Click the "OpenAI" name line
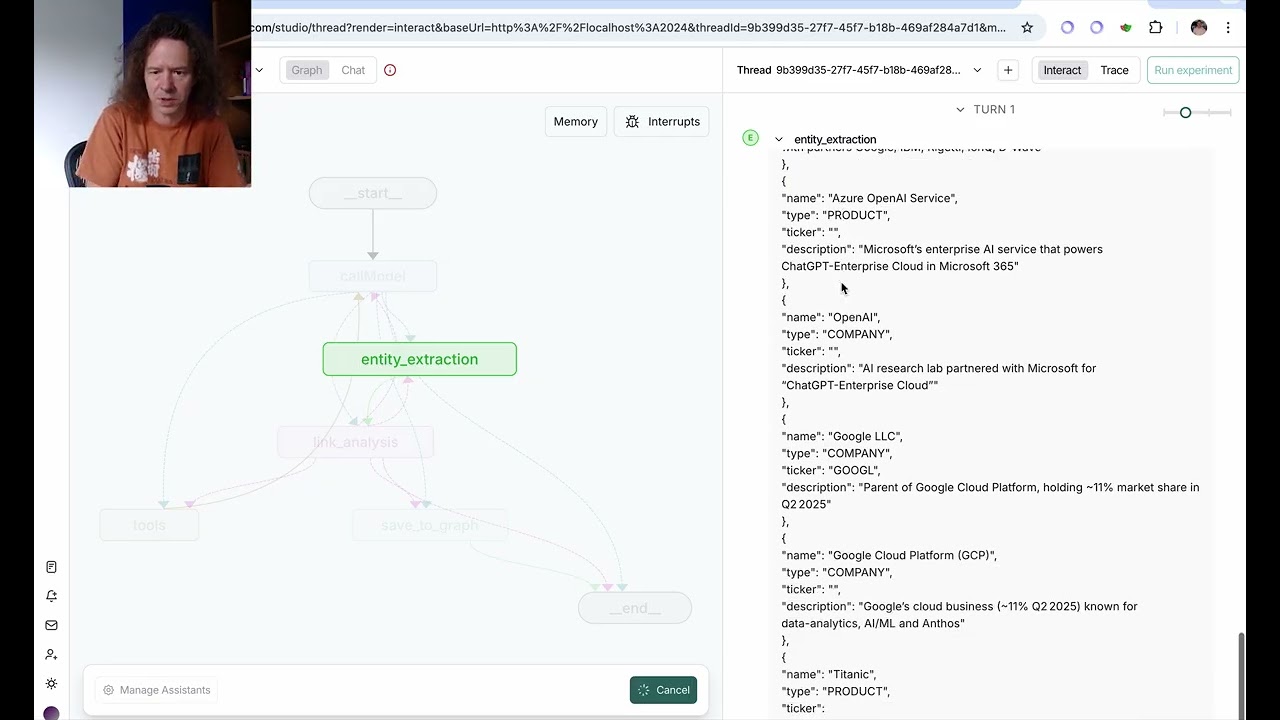 click(x=831, y=317)
